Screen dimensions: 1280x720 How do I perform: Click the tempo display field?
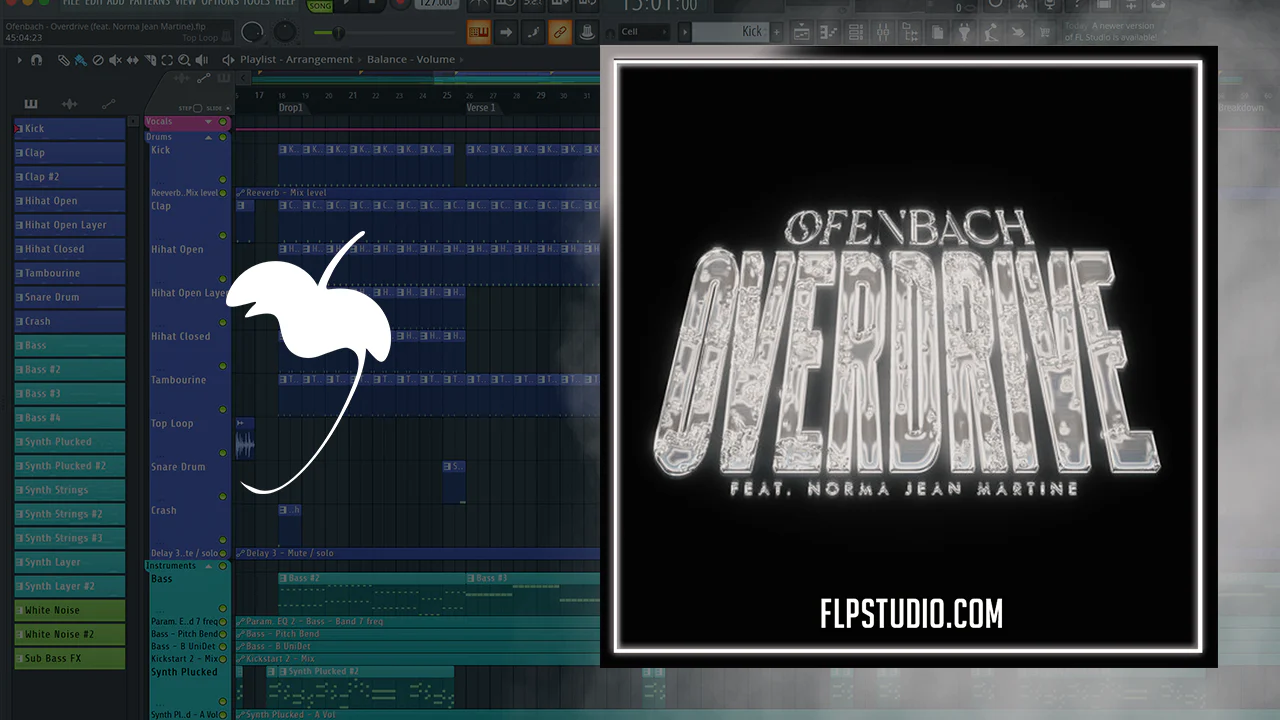438,5
